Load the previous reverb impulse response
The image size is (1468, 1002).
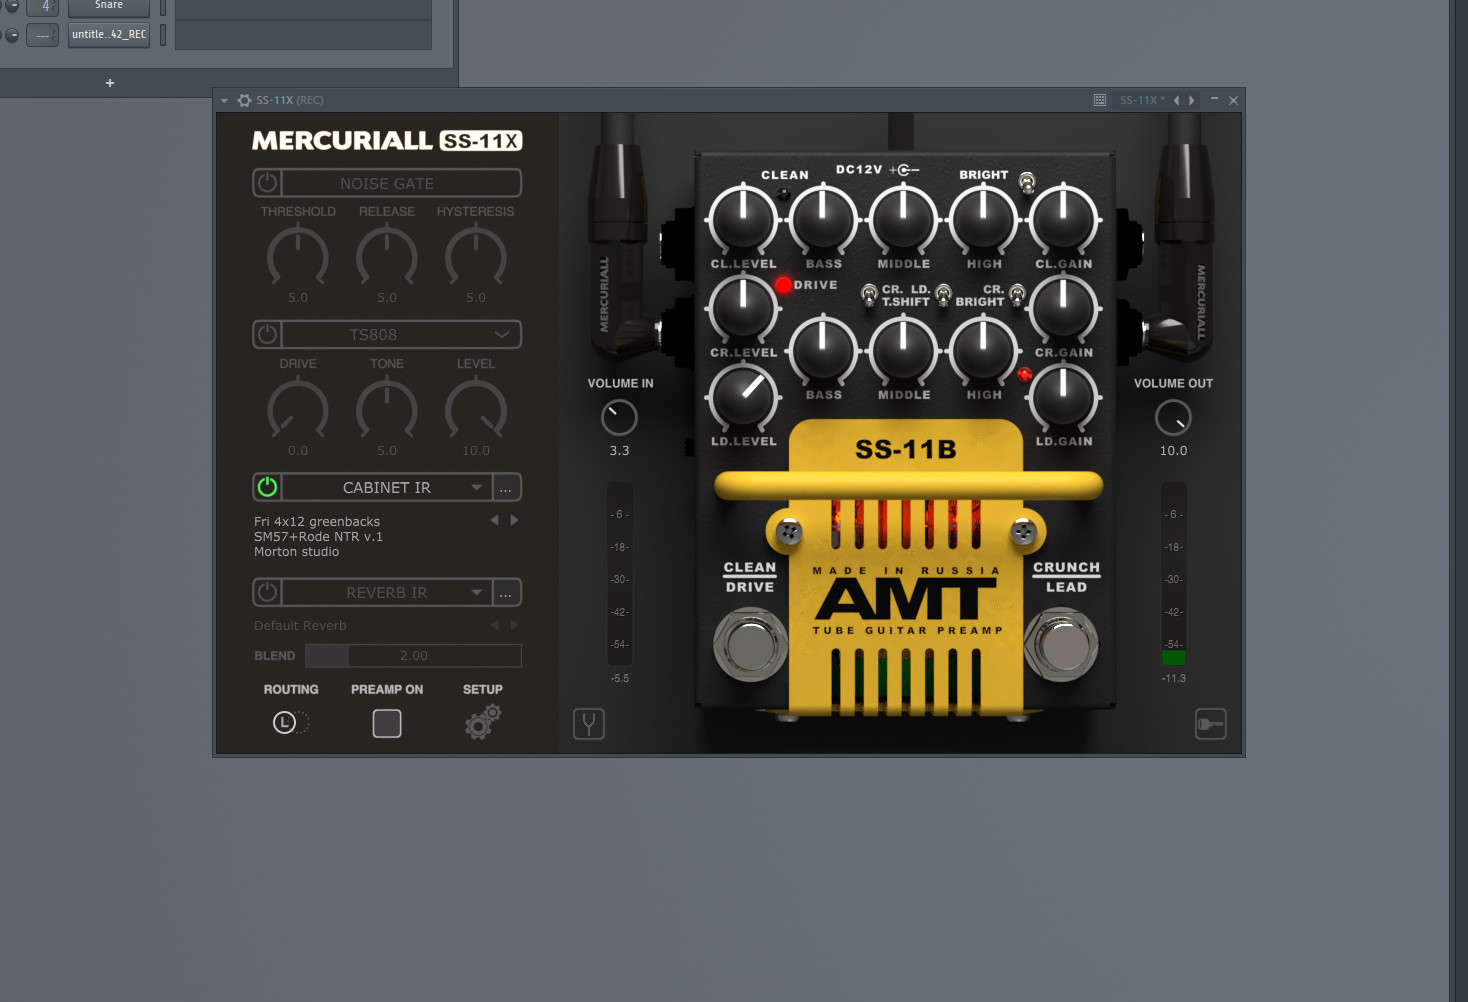point(494,625)
